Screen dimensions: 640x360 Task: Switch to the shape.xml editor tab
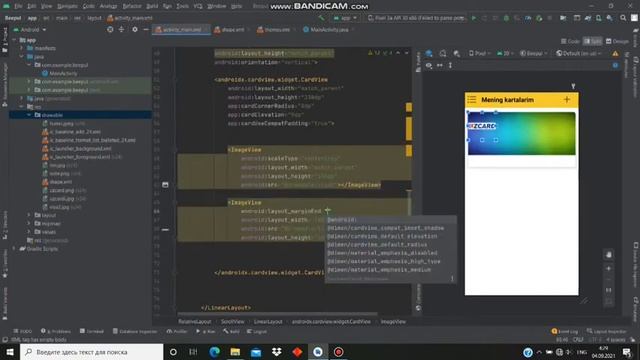pyautogui.click(x=233, y=30)
